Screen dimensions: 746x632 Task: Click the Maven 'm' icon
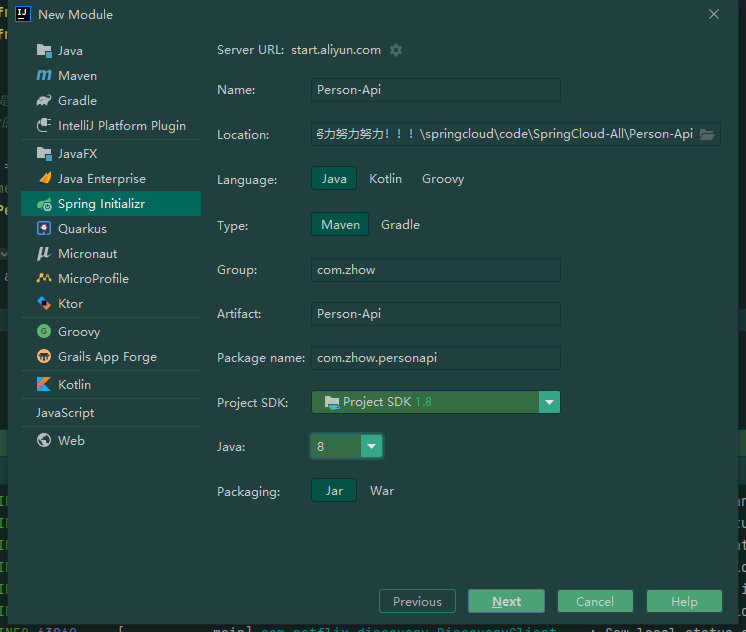coord(44,75)
